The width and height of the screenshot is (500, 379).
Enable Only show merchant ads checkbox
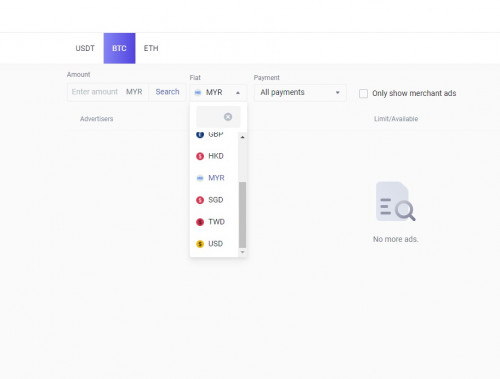point(363,93)
